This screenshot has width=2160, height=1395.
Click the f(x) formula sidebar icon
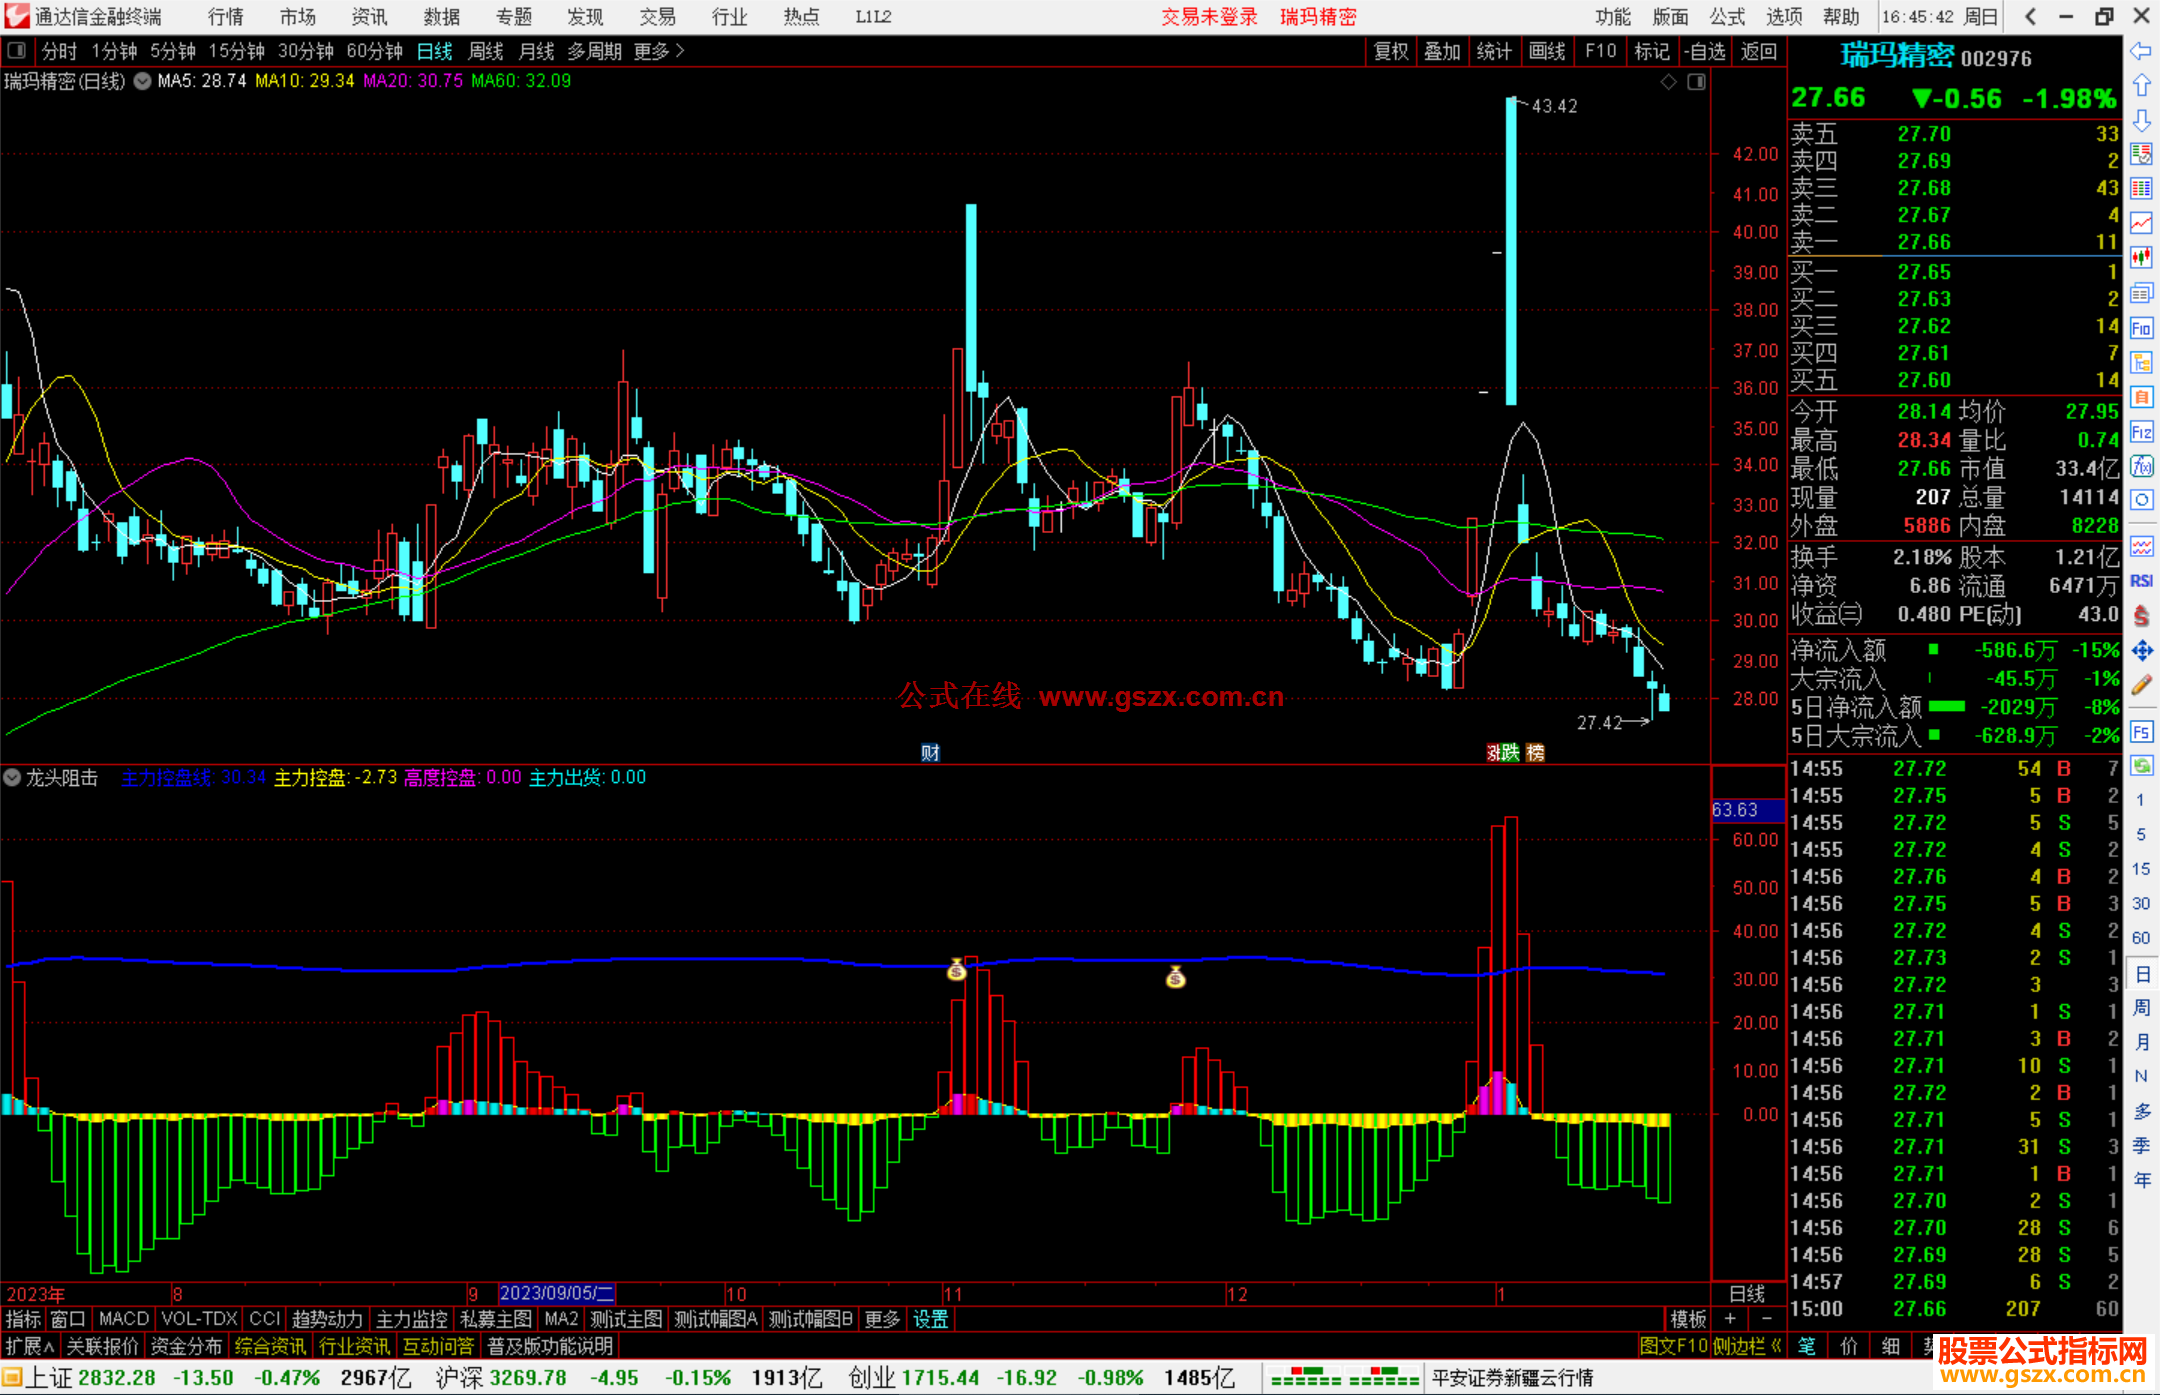click(2141, 466)
